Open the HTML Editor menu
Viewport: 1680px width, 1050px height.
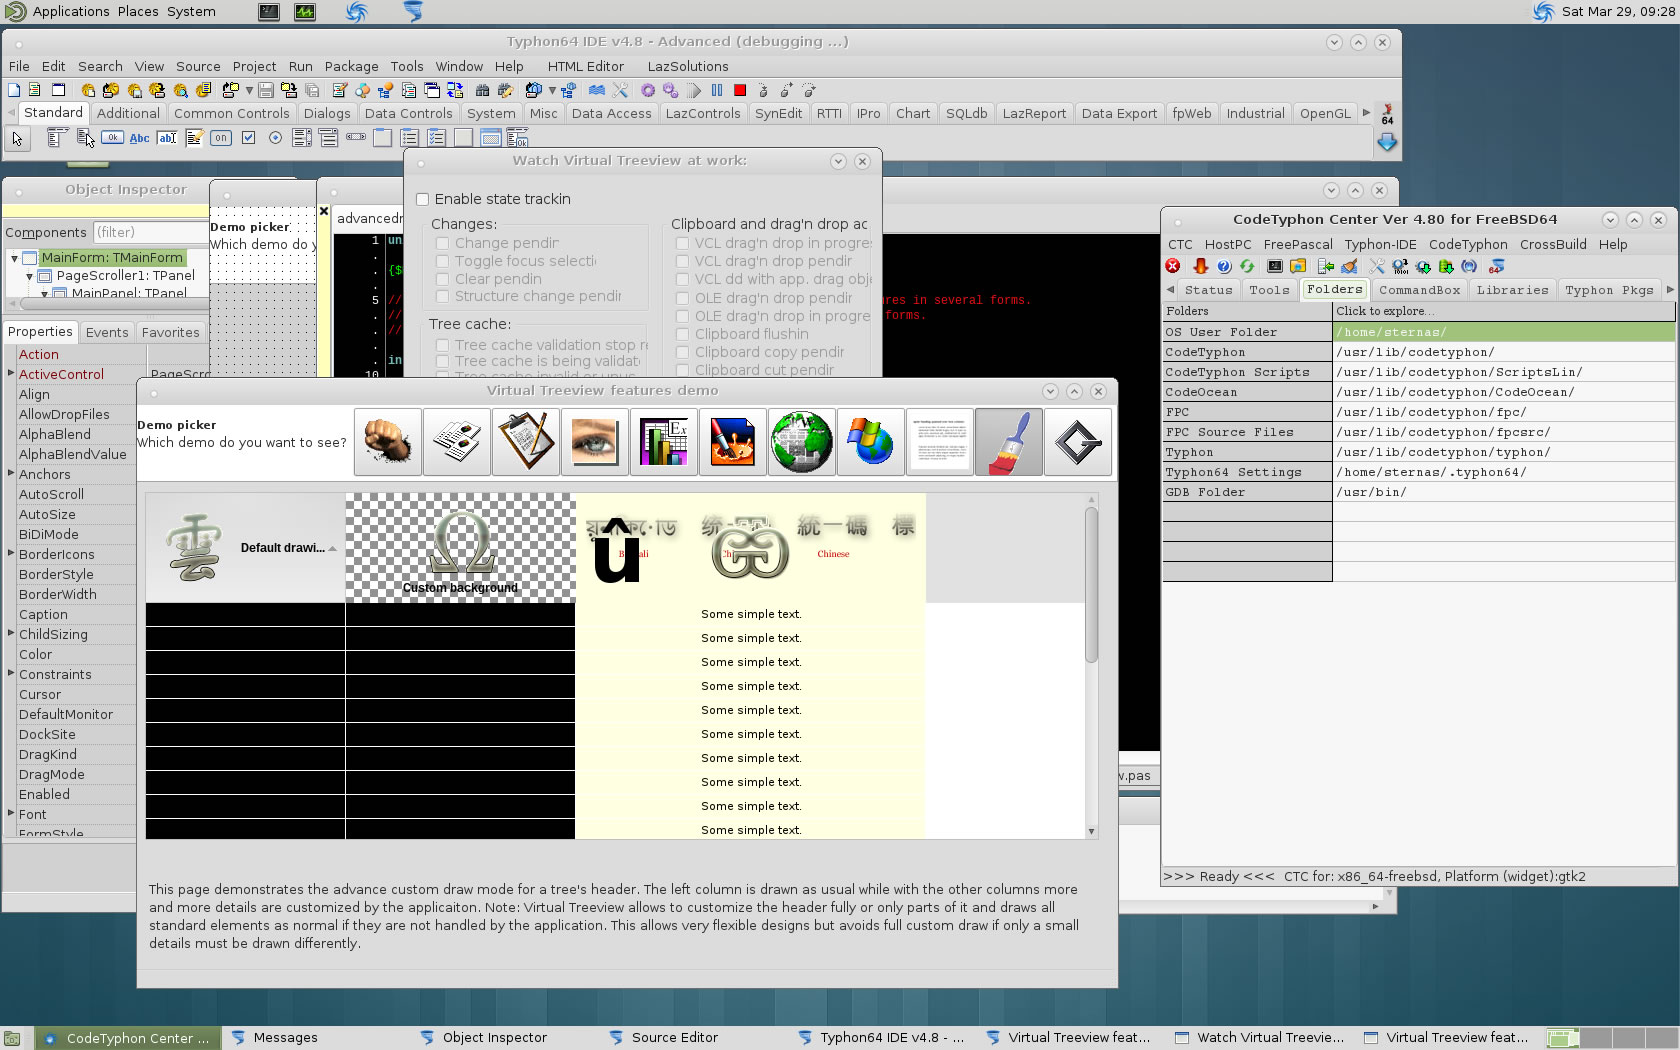coord(585,66)
